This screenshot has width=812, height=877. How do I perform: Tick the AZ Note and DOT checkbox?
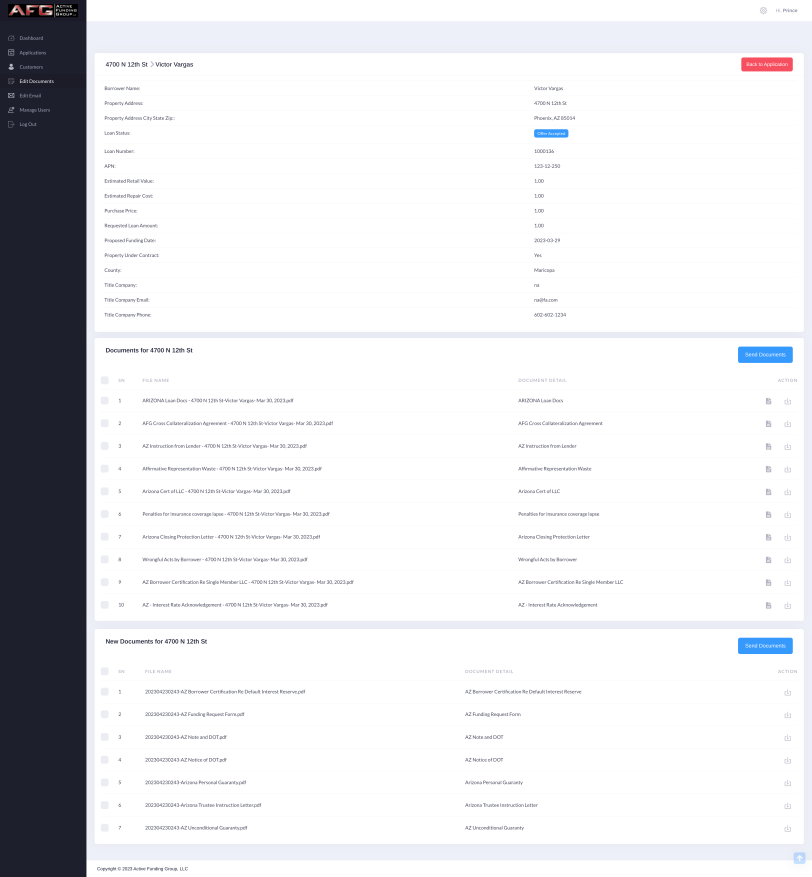click(104, 737)
